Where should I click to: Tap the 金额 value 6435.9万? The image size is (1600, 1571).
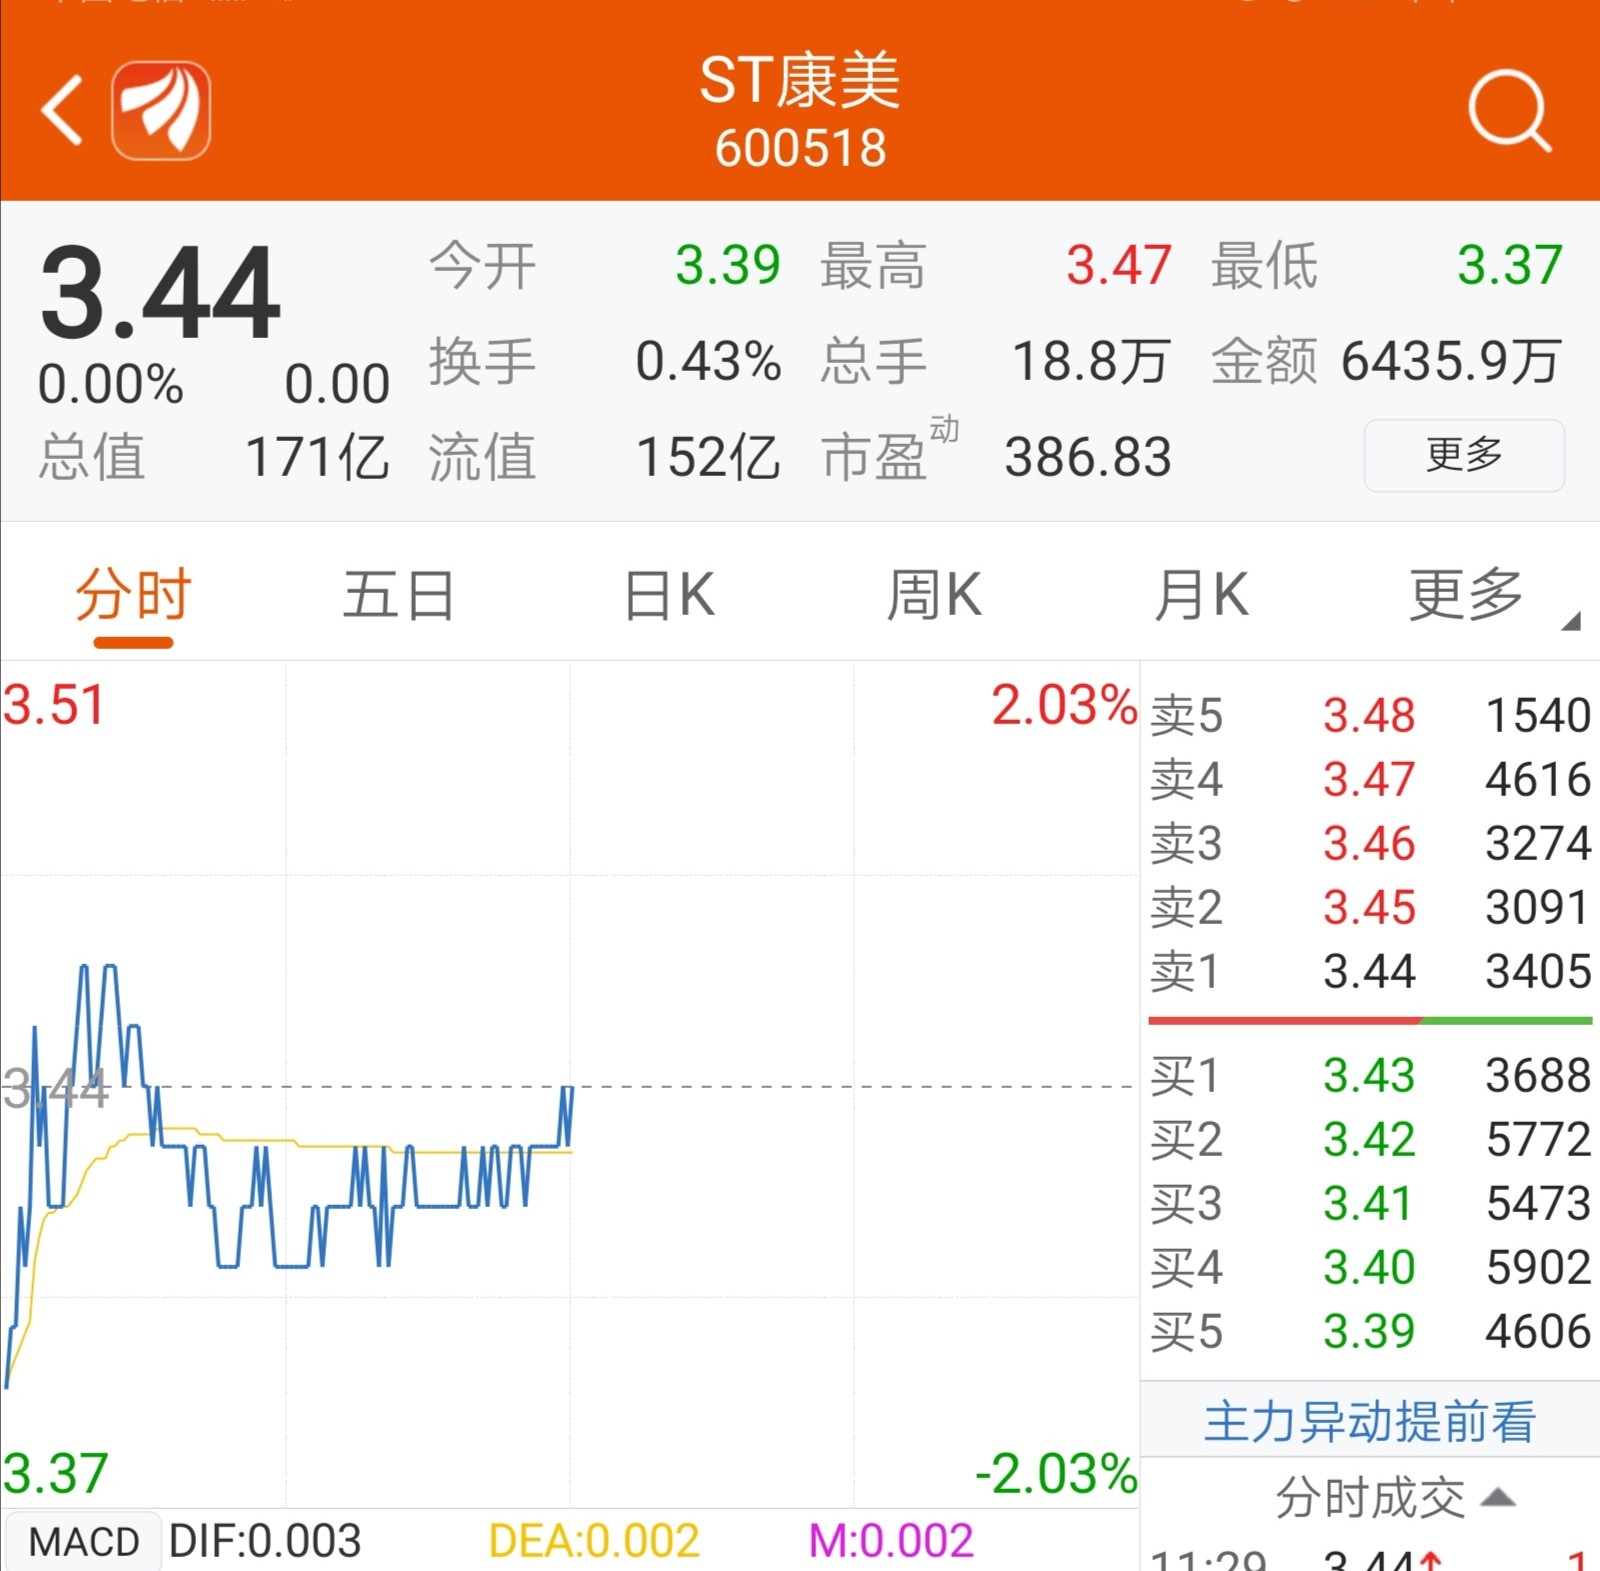coord(1451,361)
